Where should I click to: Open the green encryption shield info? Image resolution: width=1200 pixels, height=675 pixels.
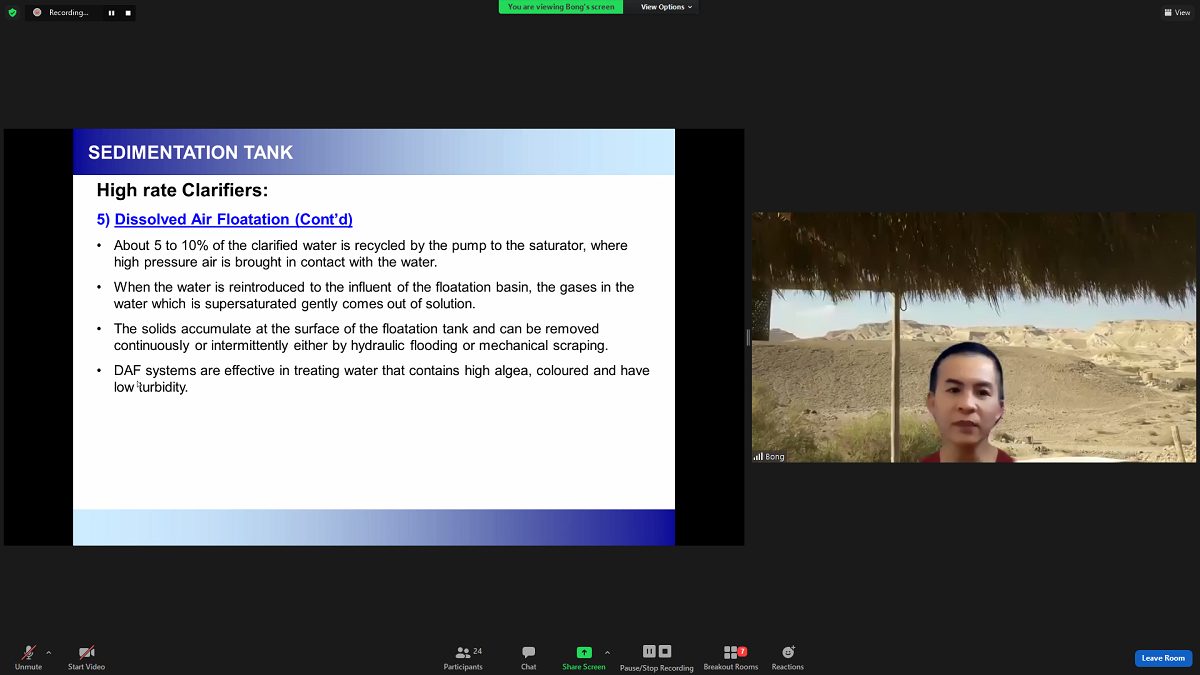(12, 12)
